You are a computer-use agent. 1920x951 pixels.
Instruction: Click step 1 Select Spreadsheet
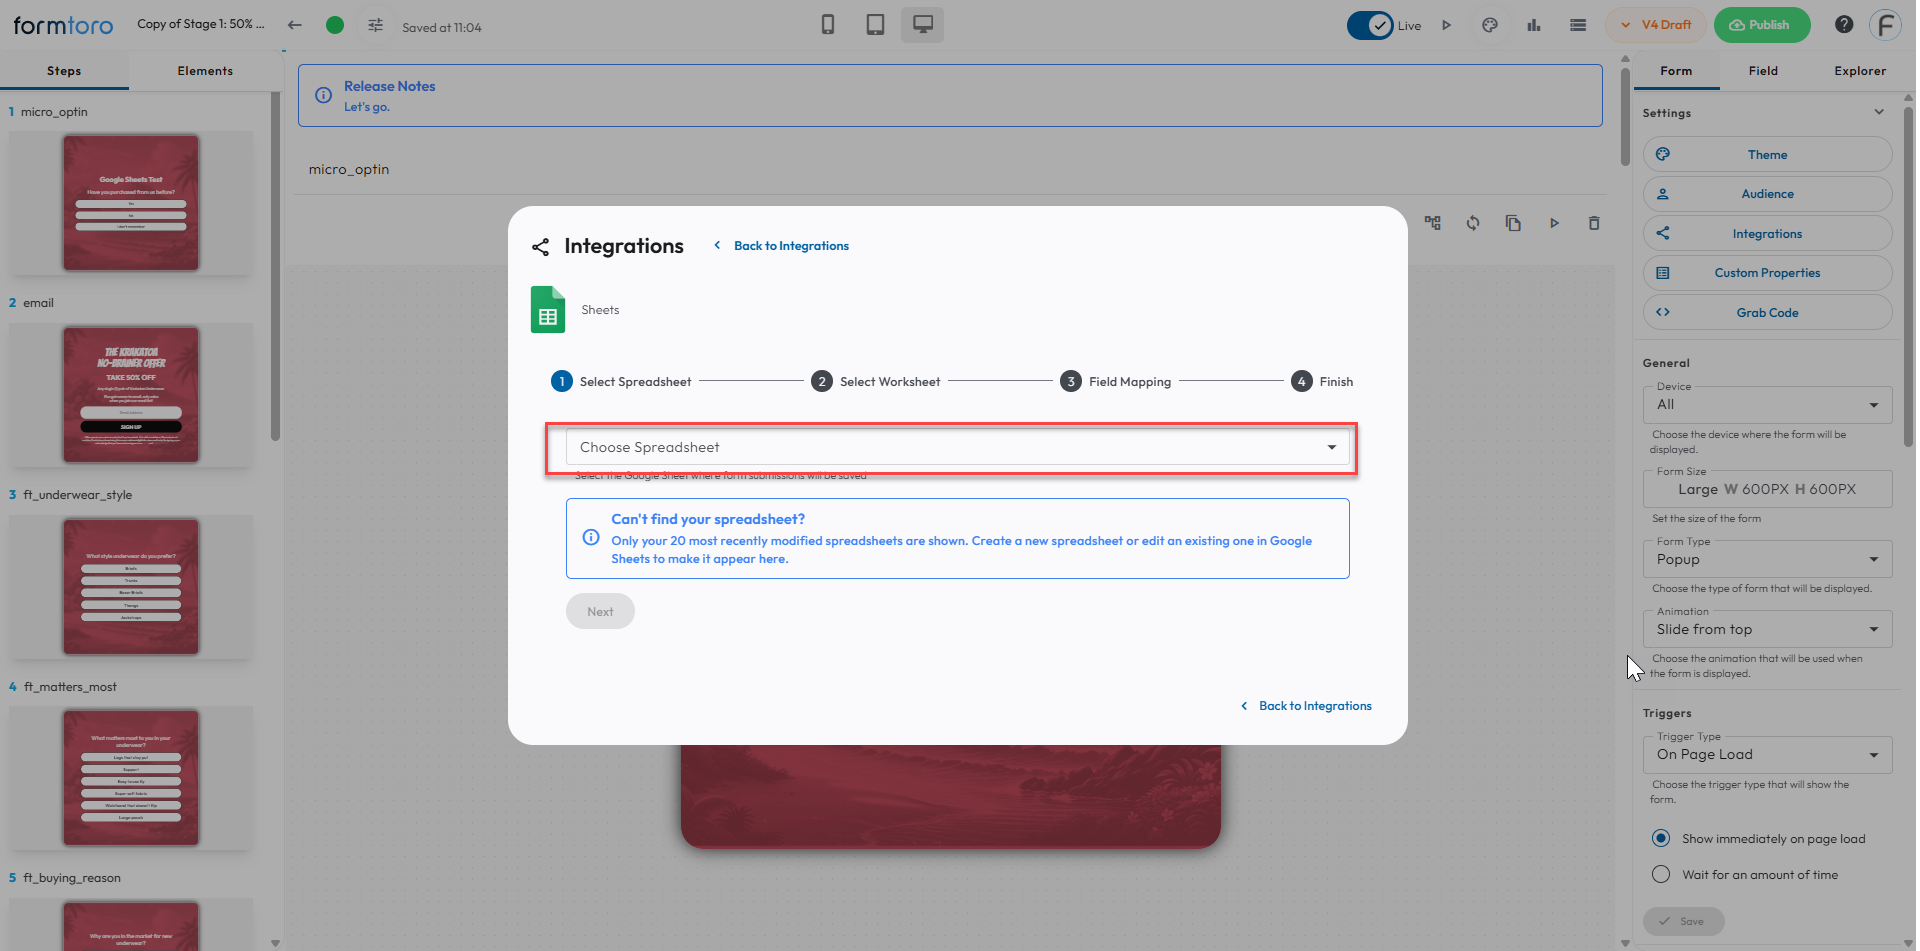click(621, 381)
